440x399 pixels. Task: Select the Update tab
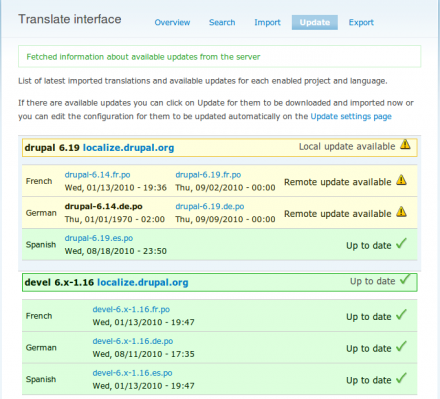[315, 22]
